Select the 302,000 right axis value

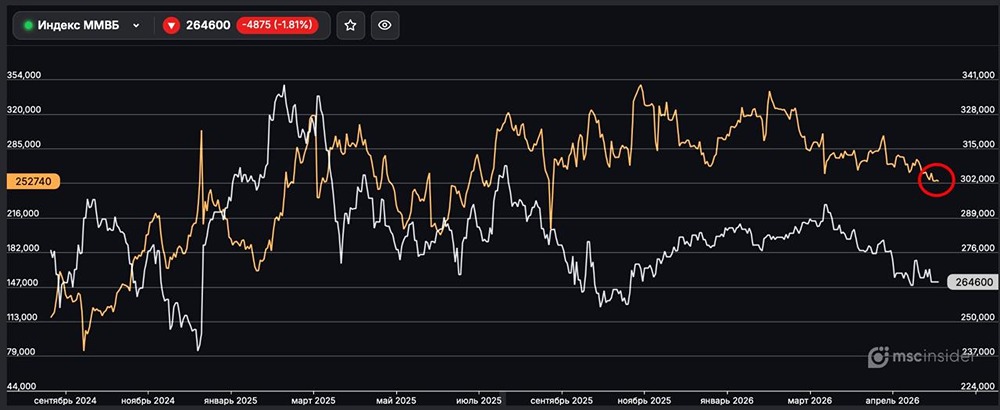pyautogui.click(x=978, y=180)
